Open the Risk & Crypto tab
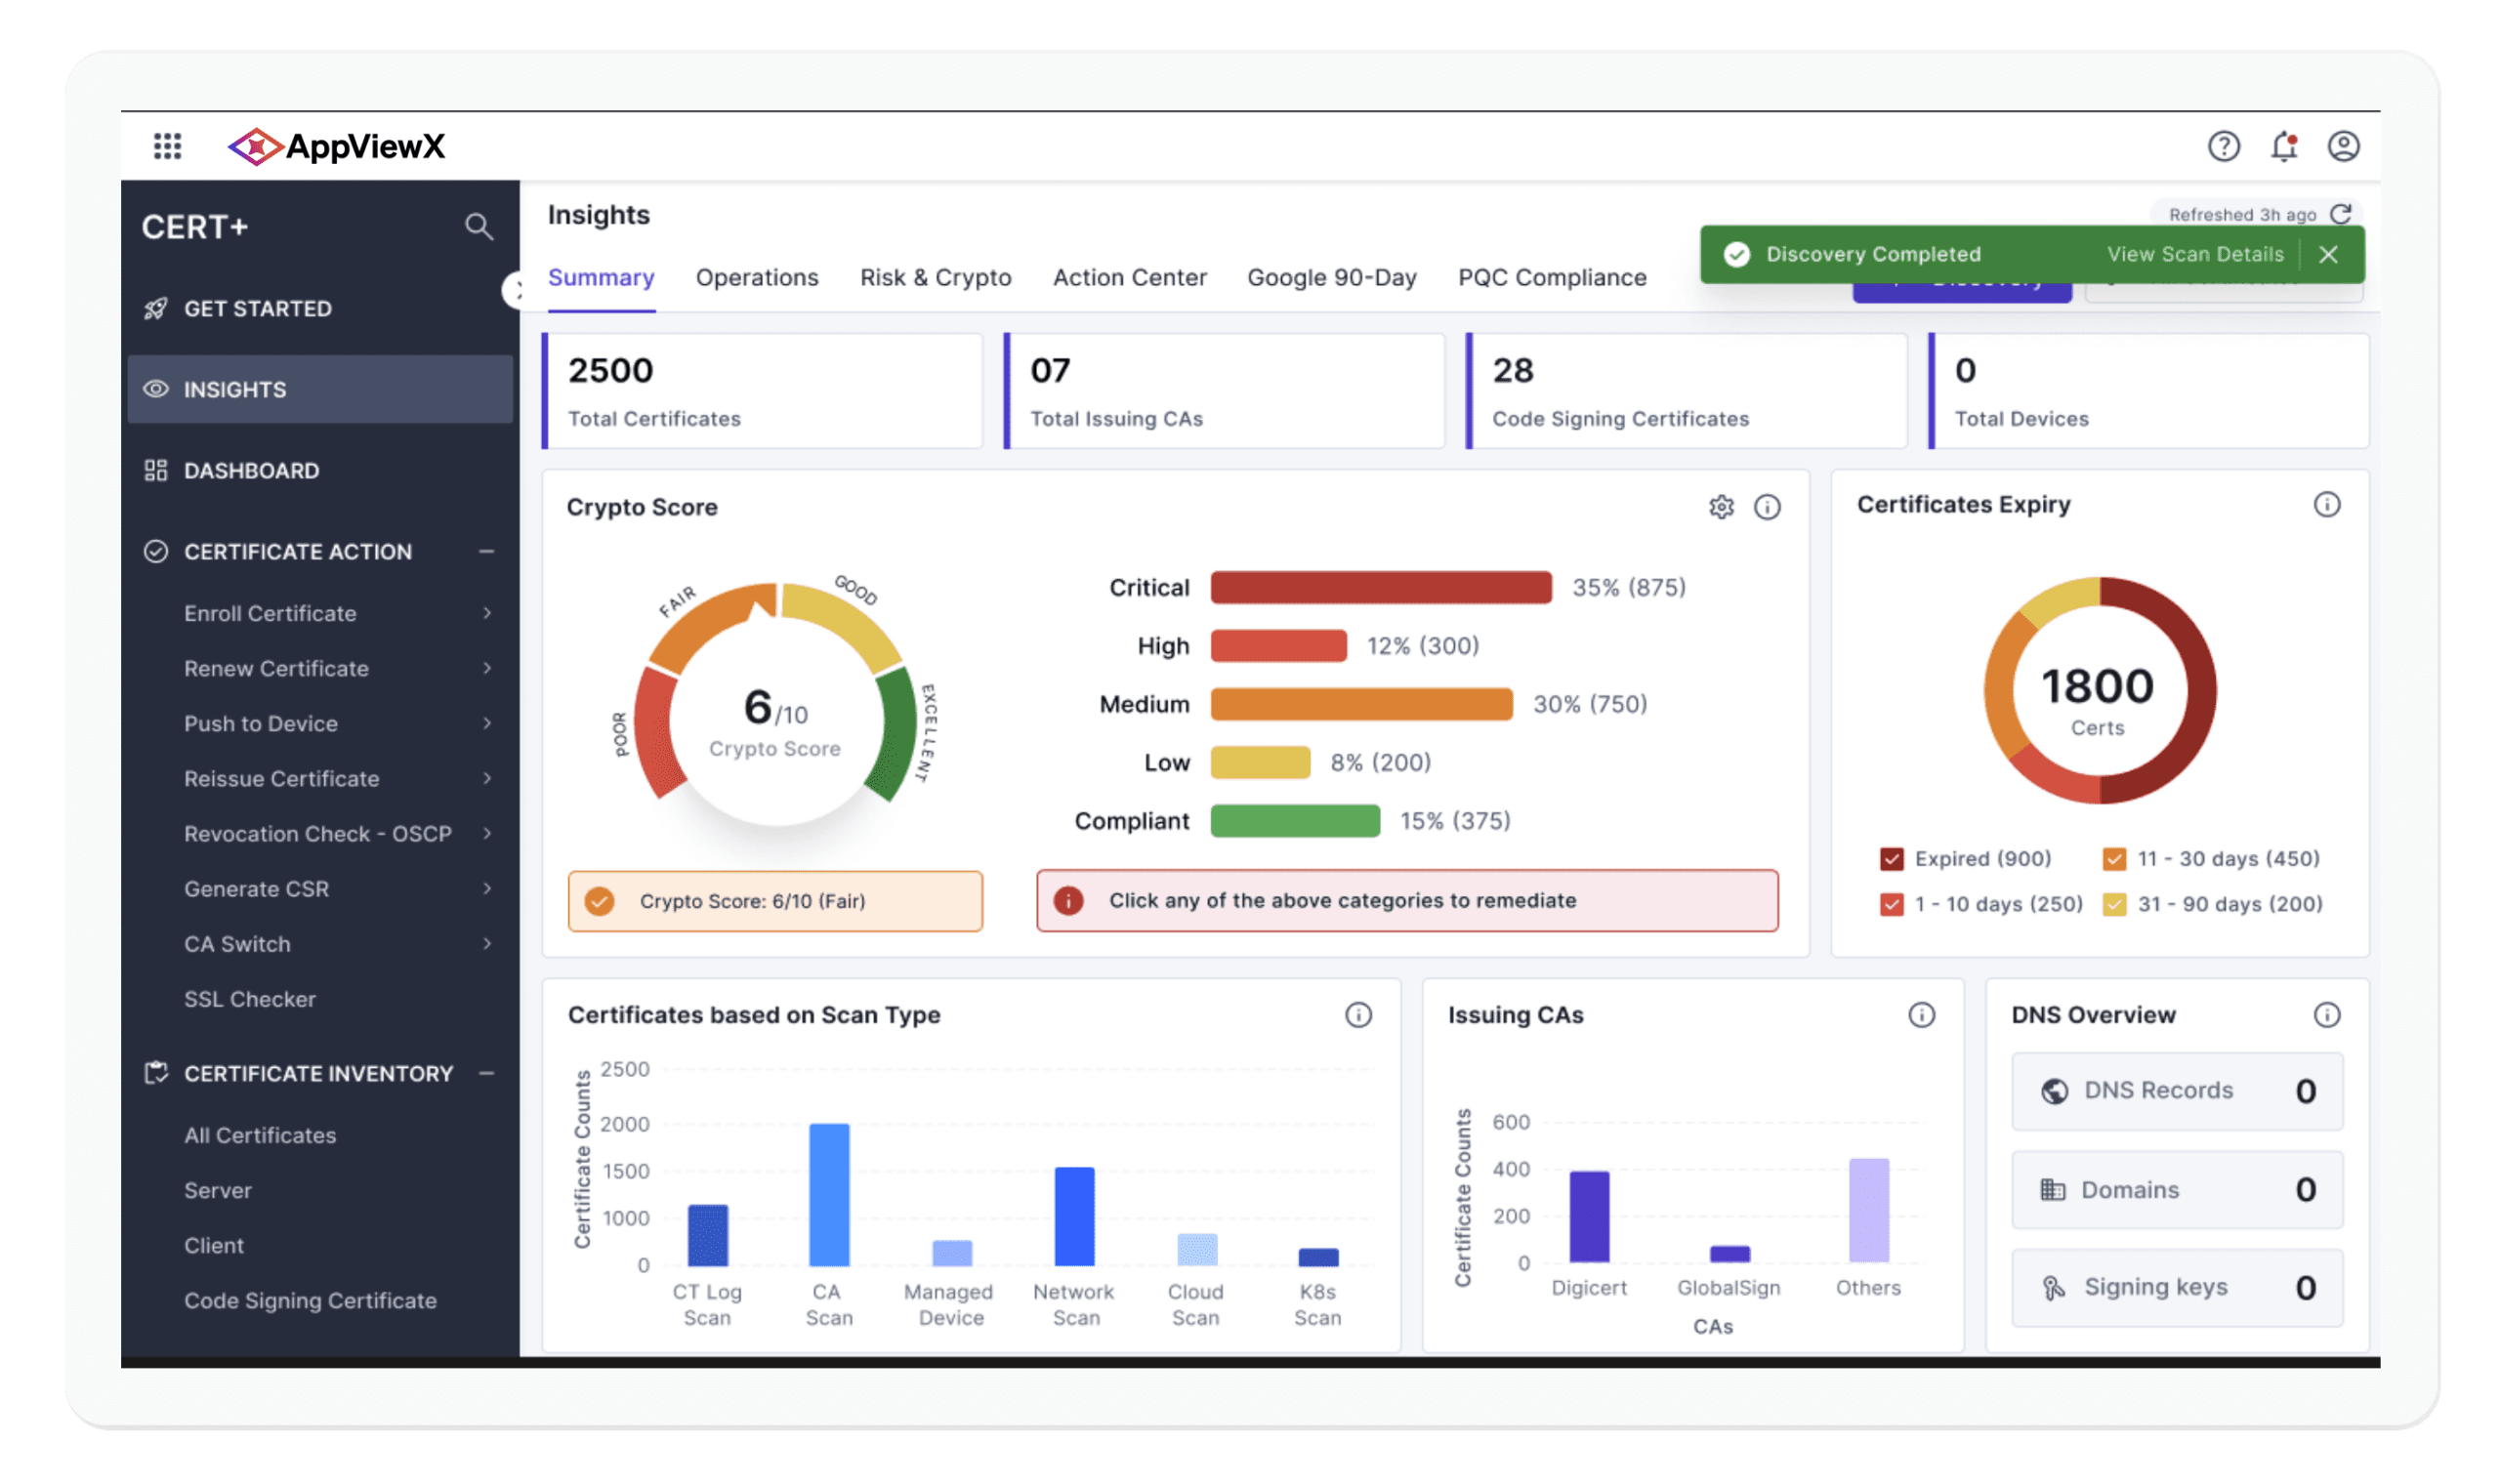Image resolution: width=2500 pixels, height=1484 pixels. tap(935, 277)
